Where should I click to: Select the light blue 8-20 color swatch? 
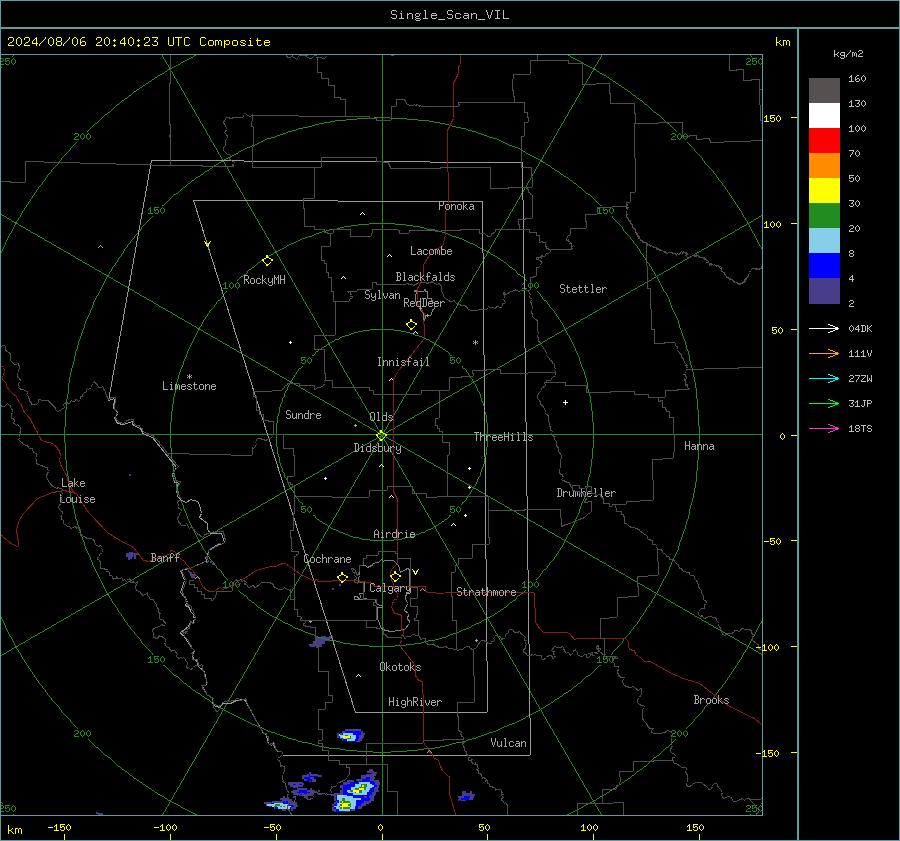coord(824,241)
